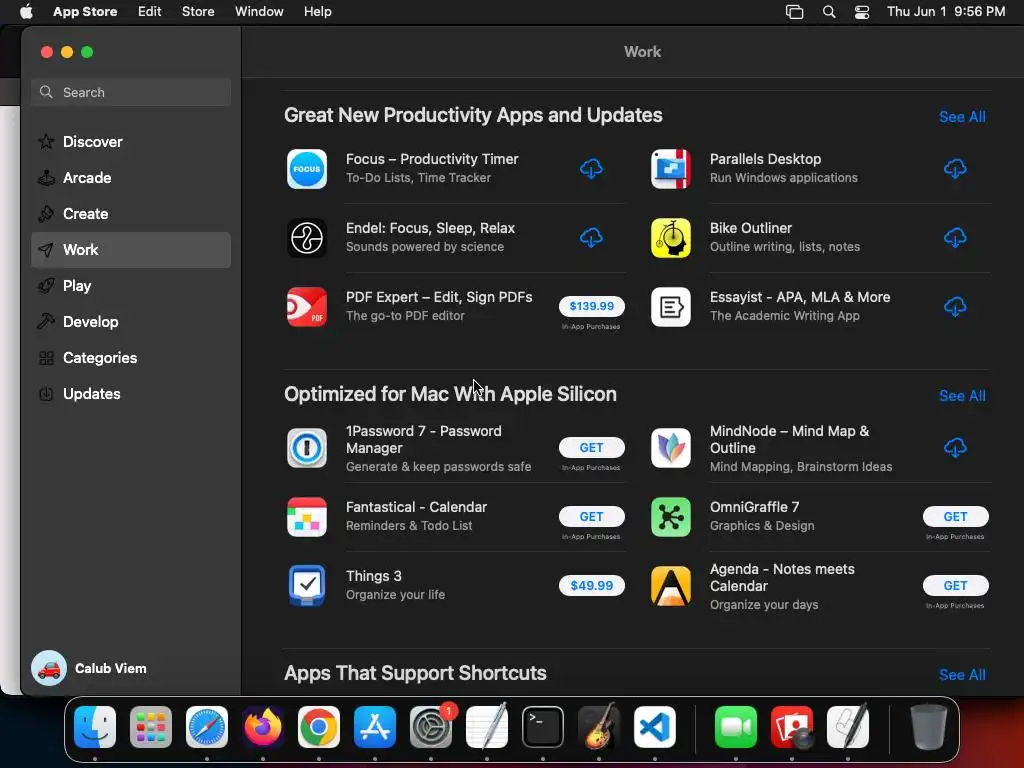Launch Google Chrome from the Dock
Screen dimensions: 1024x768
[319, 727]
